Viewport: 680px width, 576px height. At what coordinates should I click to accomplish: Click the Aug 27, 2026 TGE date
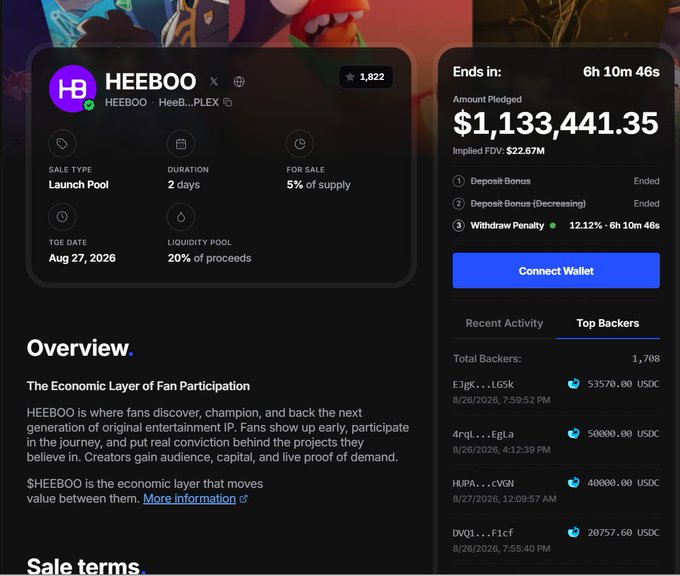tap(82, 258)
